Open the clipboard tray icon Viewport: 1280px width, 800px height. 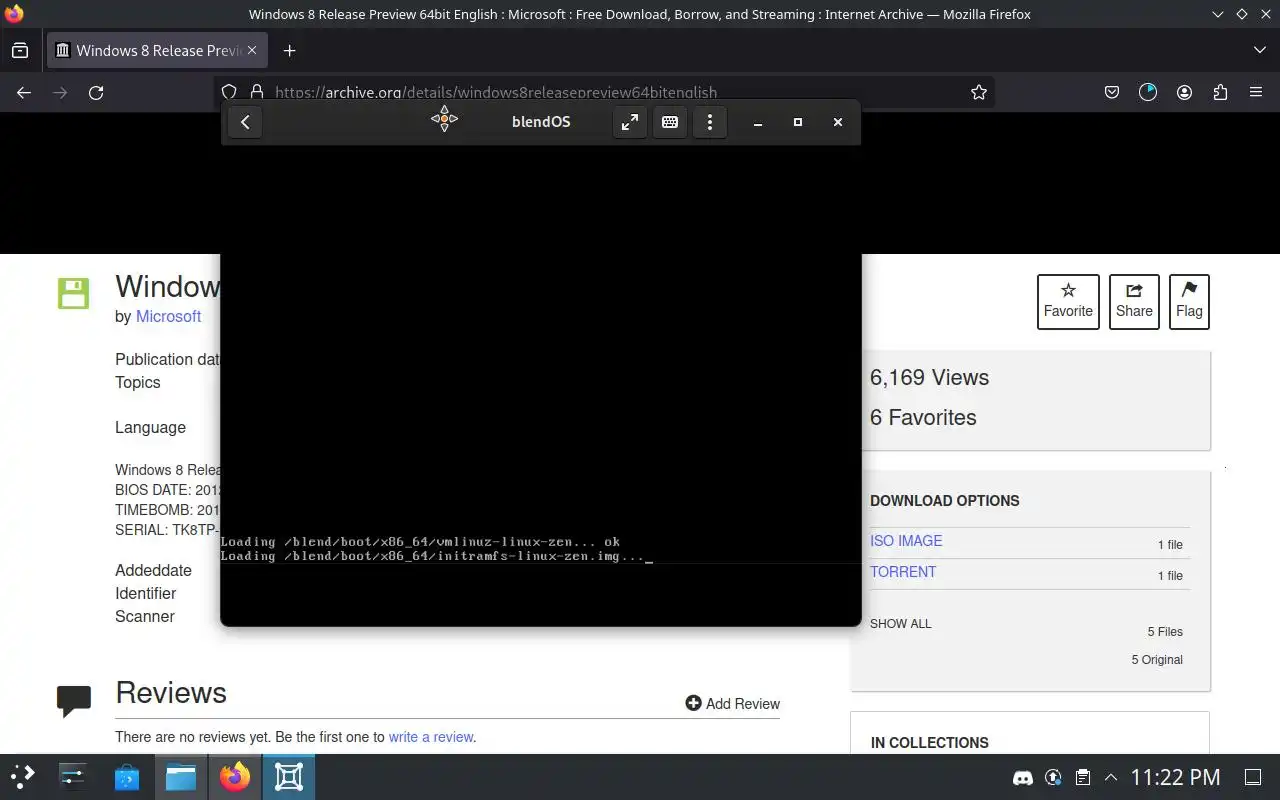(x=1082, y=777)
